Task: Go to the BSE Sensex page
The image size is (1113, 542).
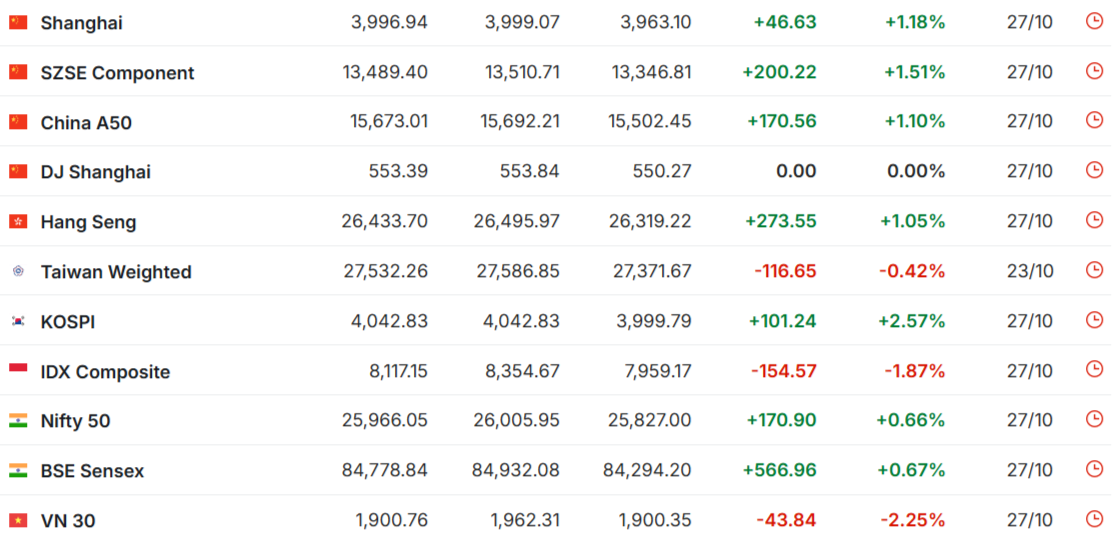Action: 92,470
